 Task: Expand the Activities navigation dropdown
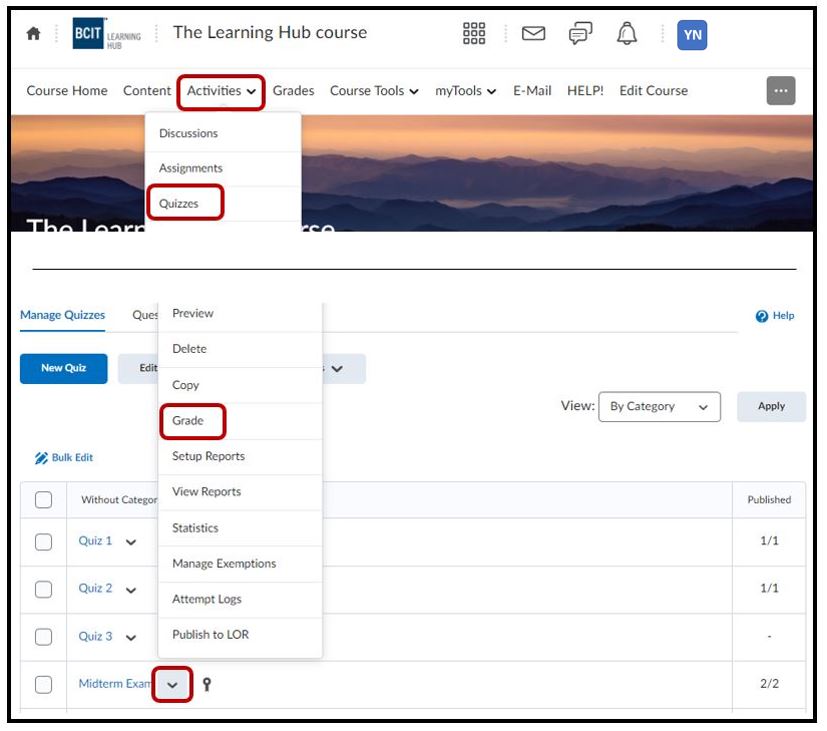[x=221, y=91]
